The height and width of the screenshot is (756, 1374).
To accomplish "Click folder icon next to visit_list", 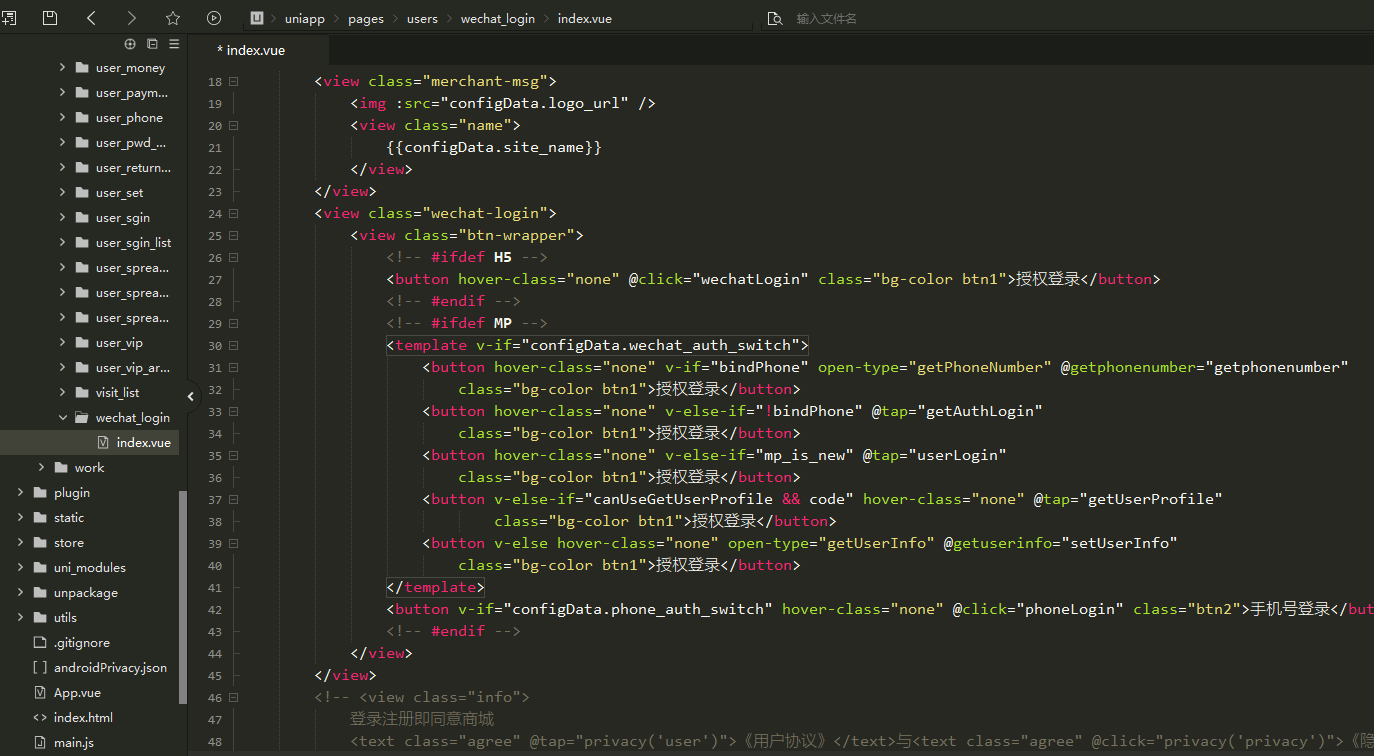I will coord(81,393).
